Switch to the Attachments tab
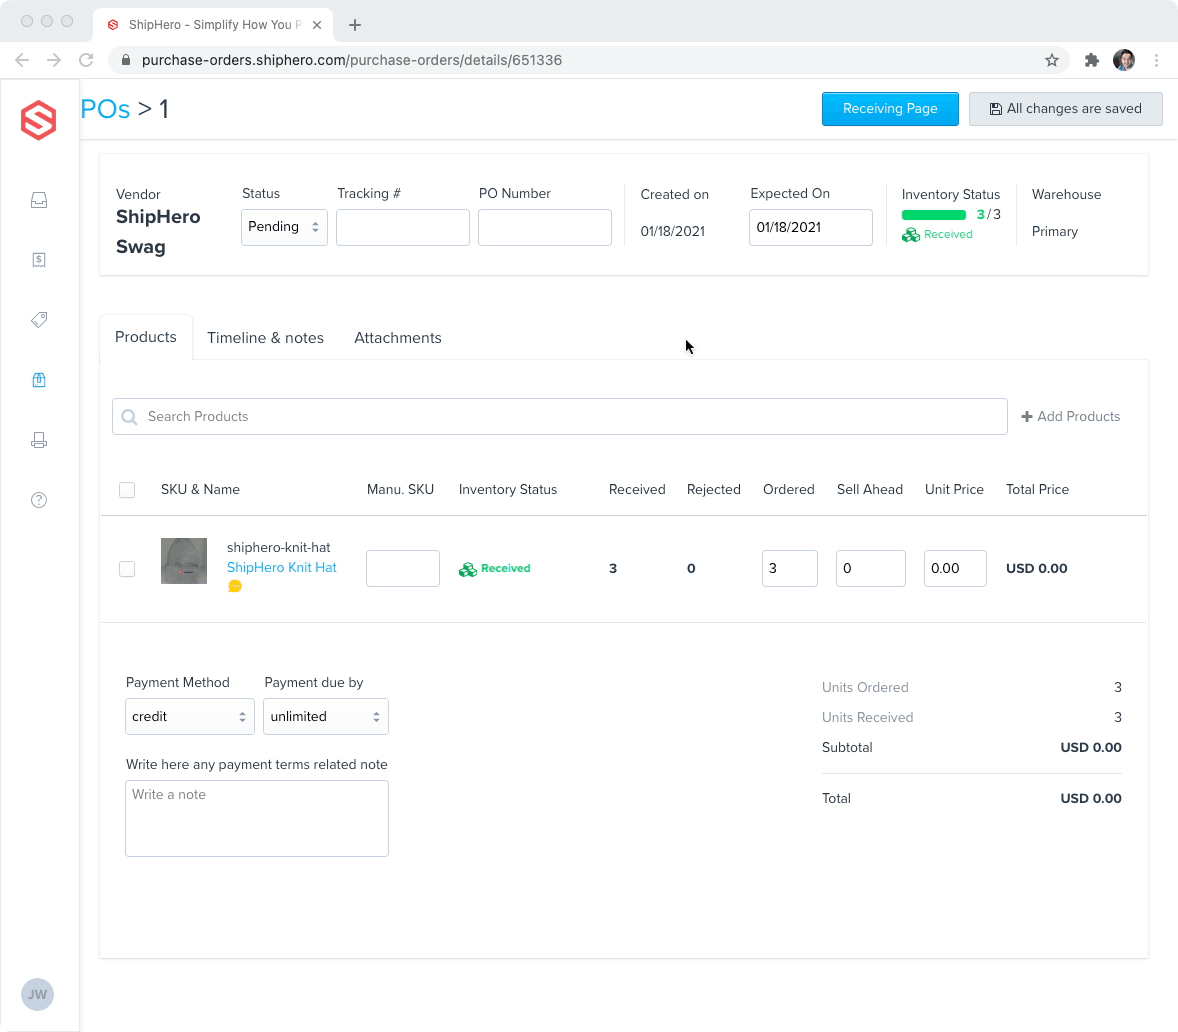The height and width of the screenshot is (1032, 1178). point(397,338)
